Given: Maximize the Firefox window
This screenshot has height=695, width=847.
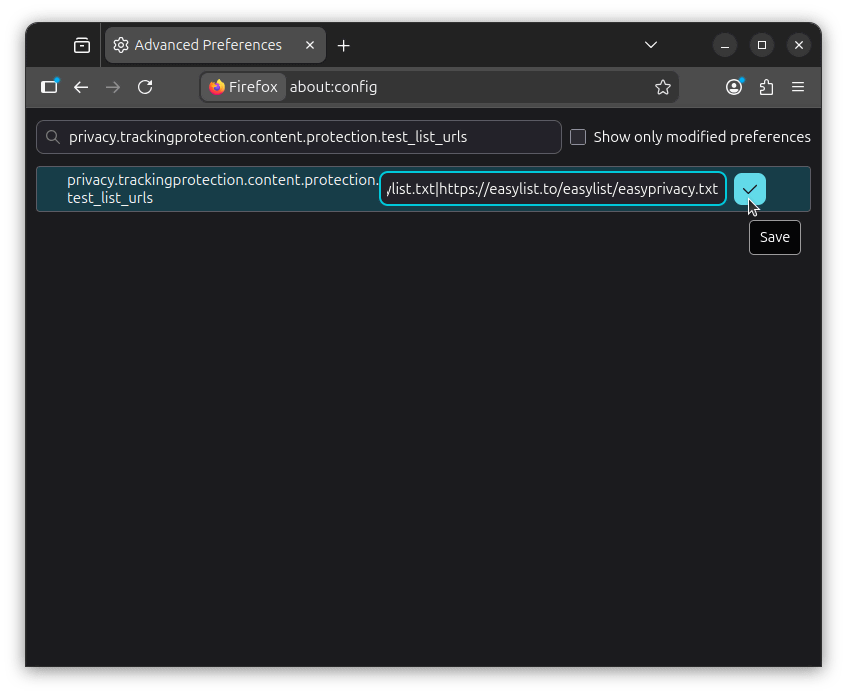Looking at the screenshot, I should (x=762, y=45).
